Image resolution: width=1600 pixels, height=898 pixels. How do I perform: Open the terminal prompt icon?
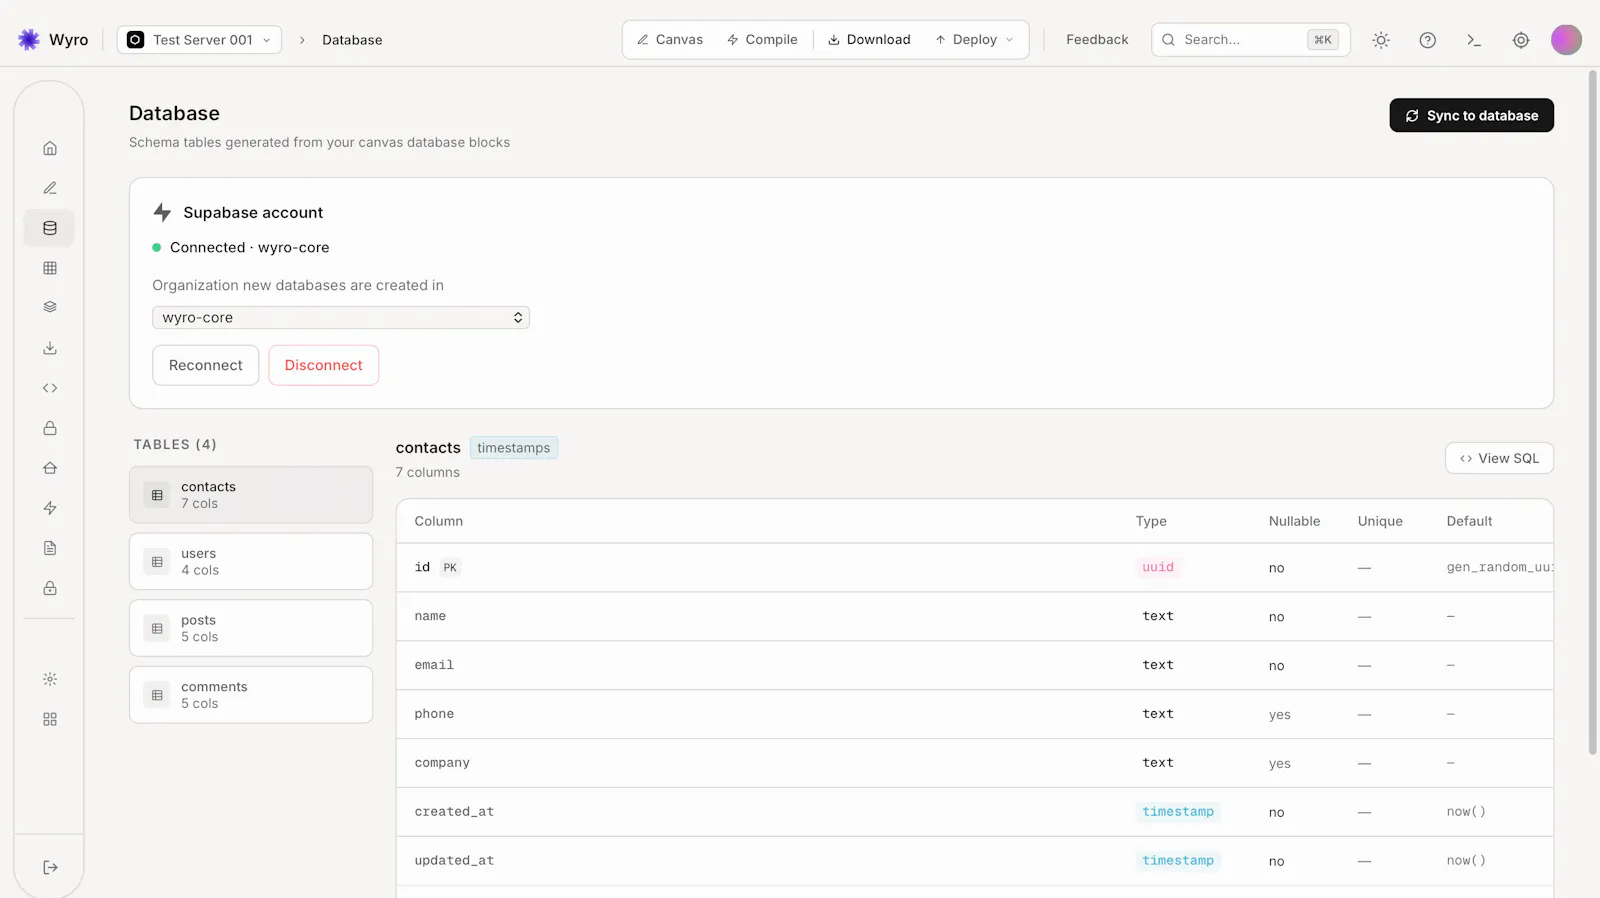coord(1474,40)
